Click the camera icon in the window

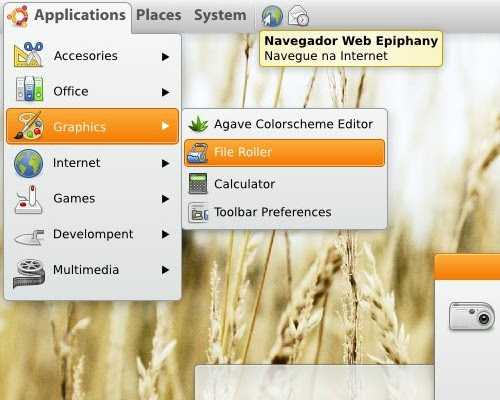pos(471,316)
